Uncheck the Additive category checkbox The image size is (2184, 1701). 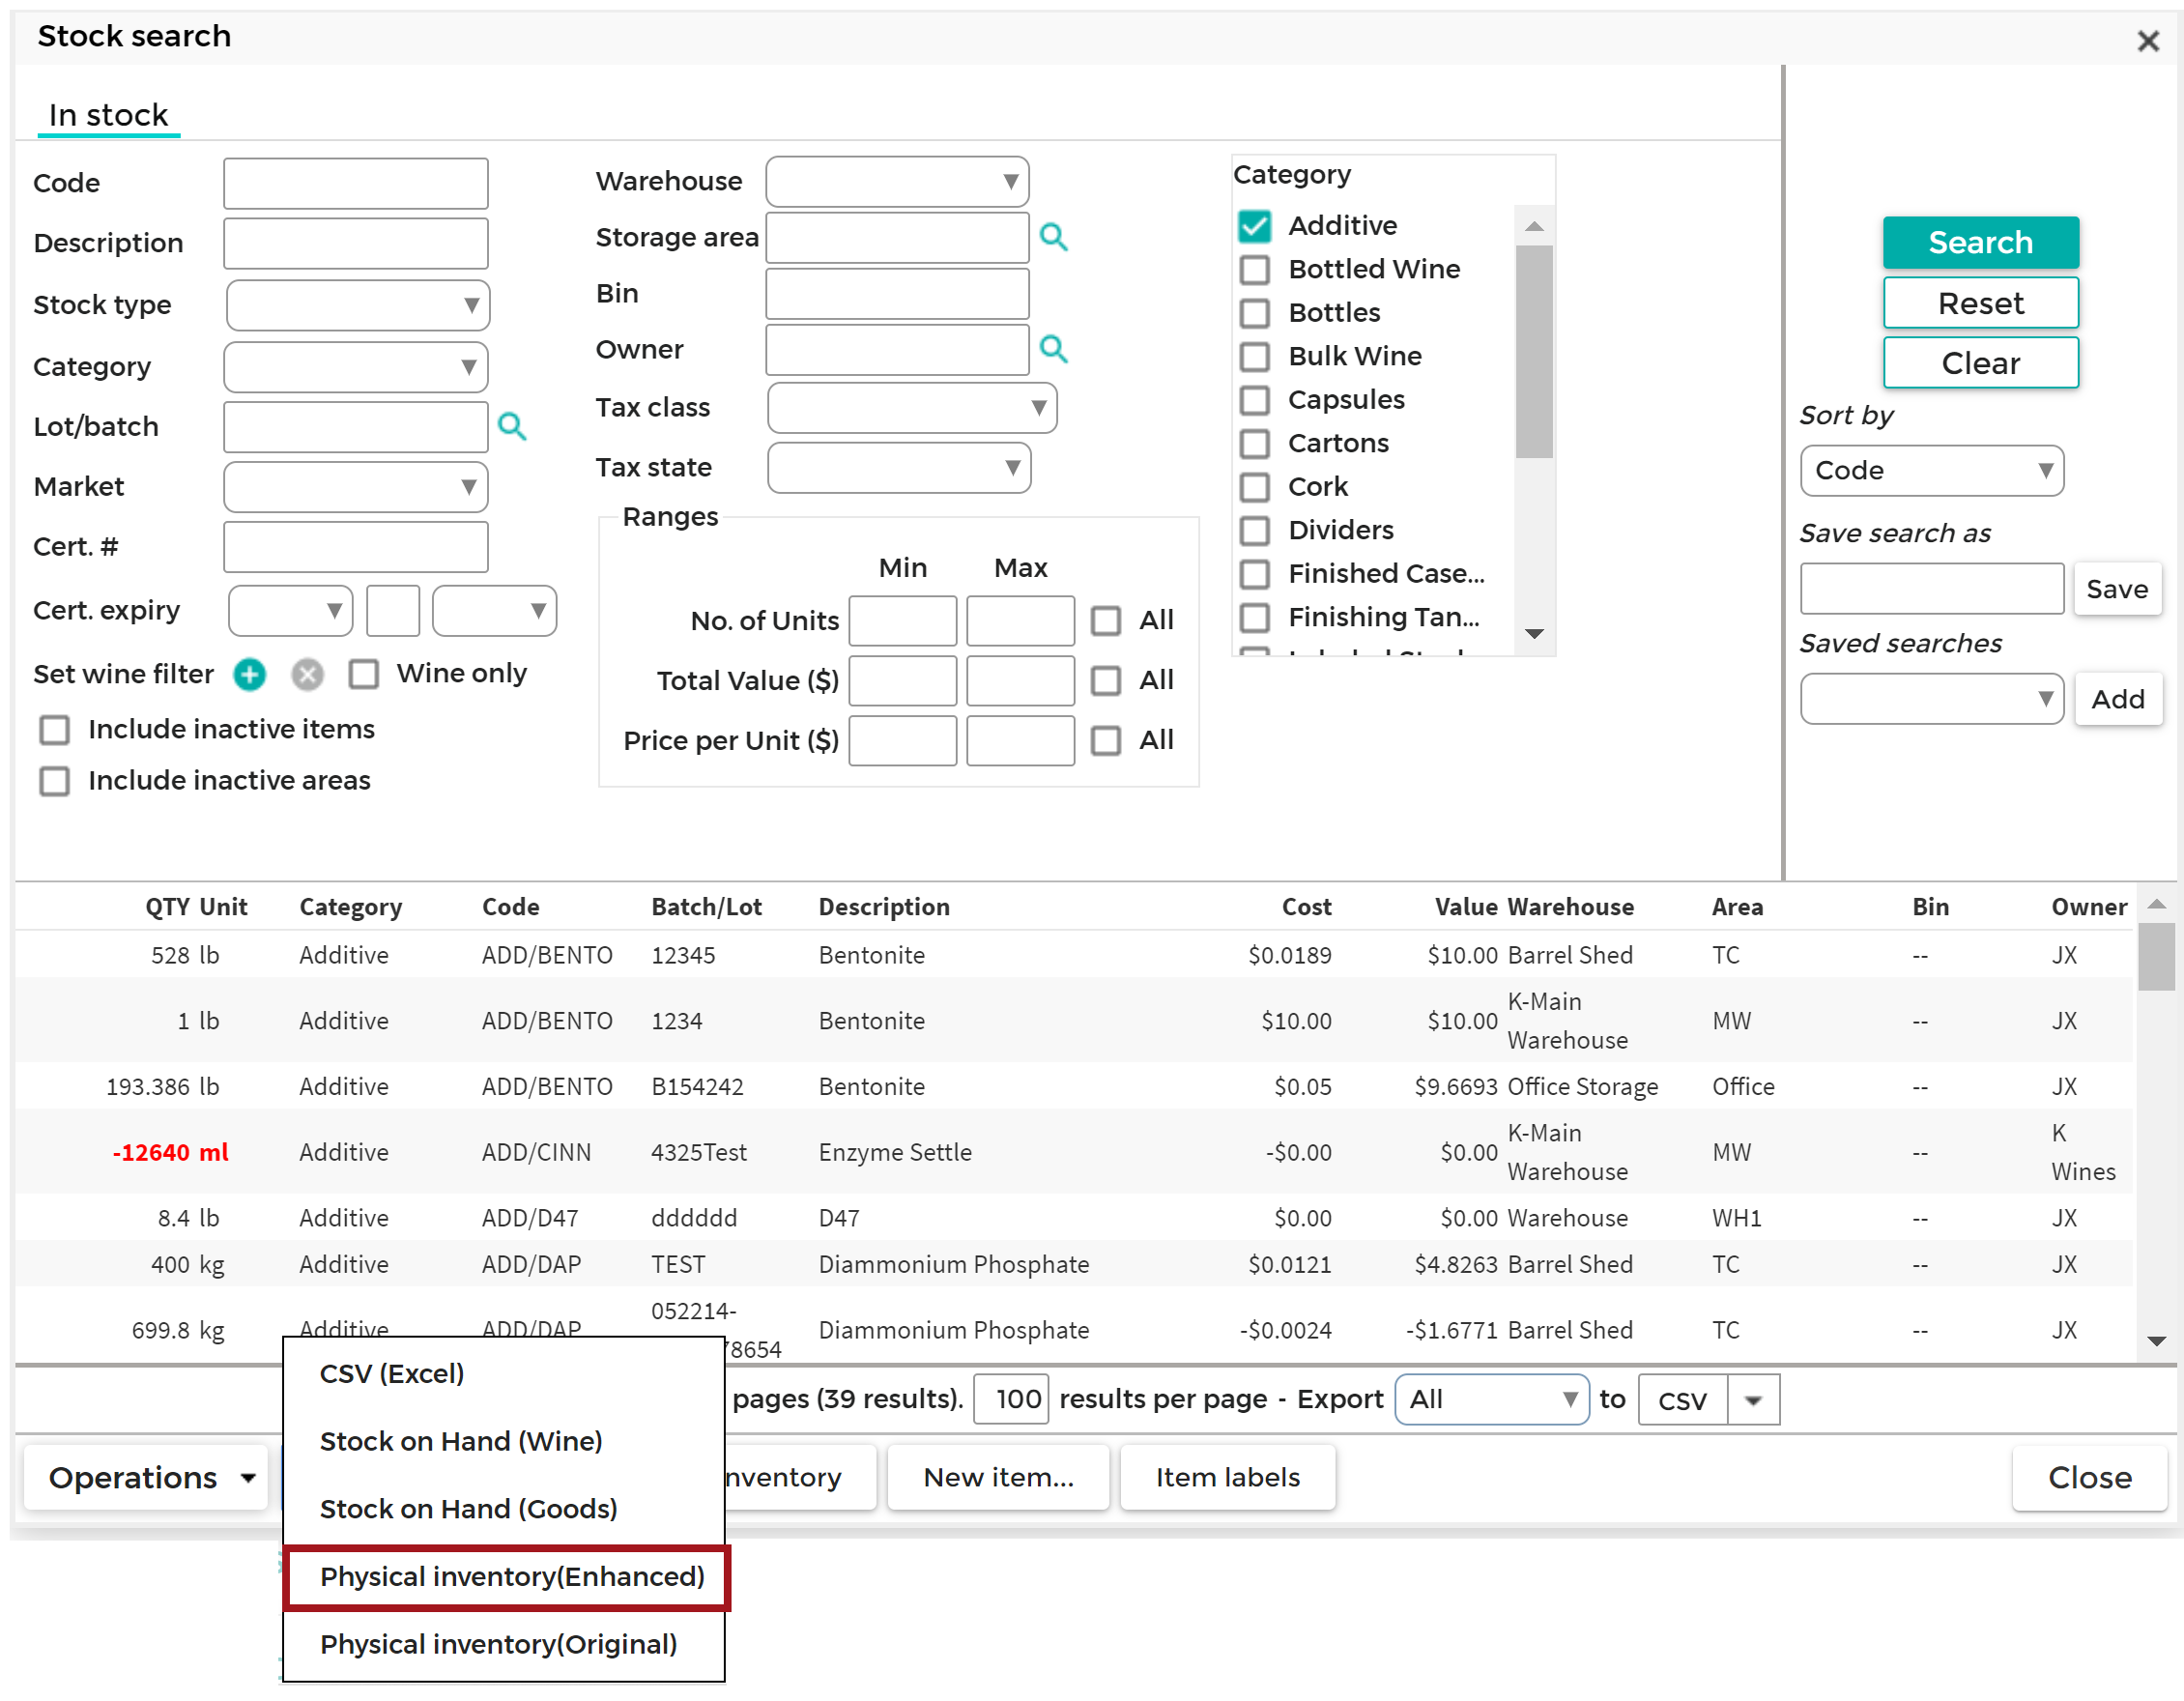point(1255,226)
